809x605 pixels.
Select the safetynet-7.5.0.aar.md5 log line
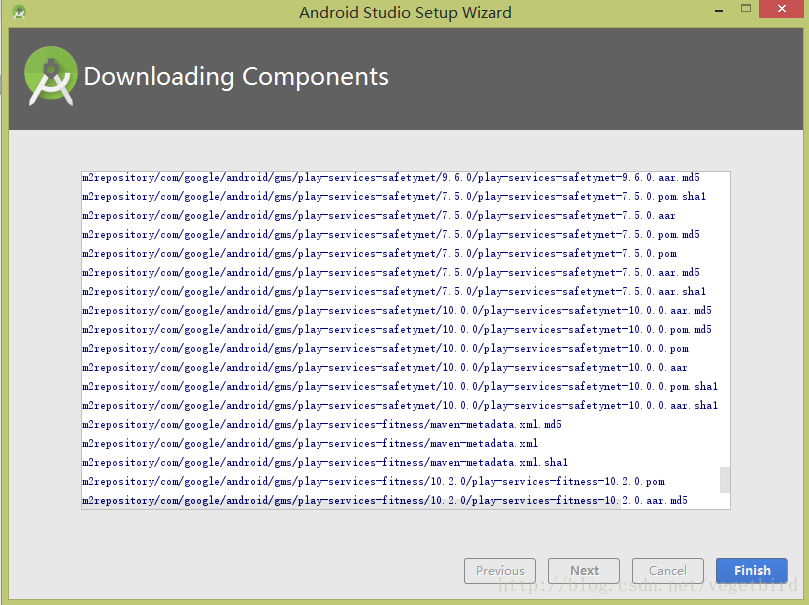pyautogui.click(x=391, y=272)
